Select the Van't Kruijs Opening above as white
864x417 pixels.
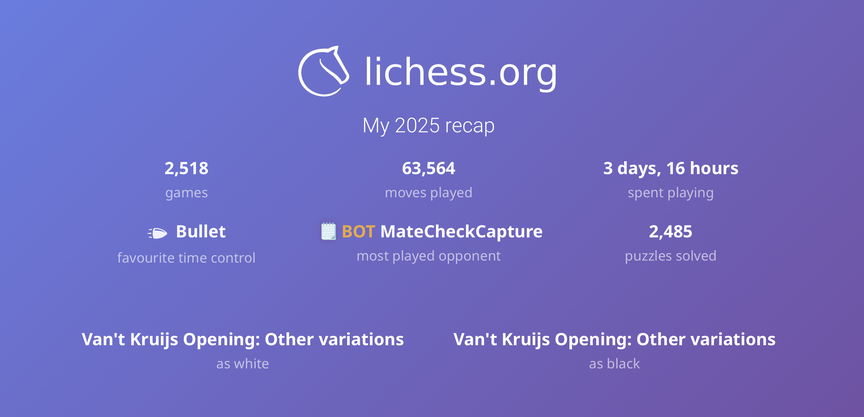coord(243,339)
